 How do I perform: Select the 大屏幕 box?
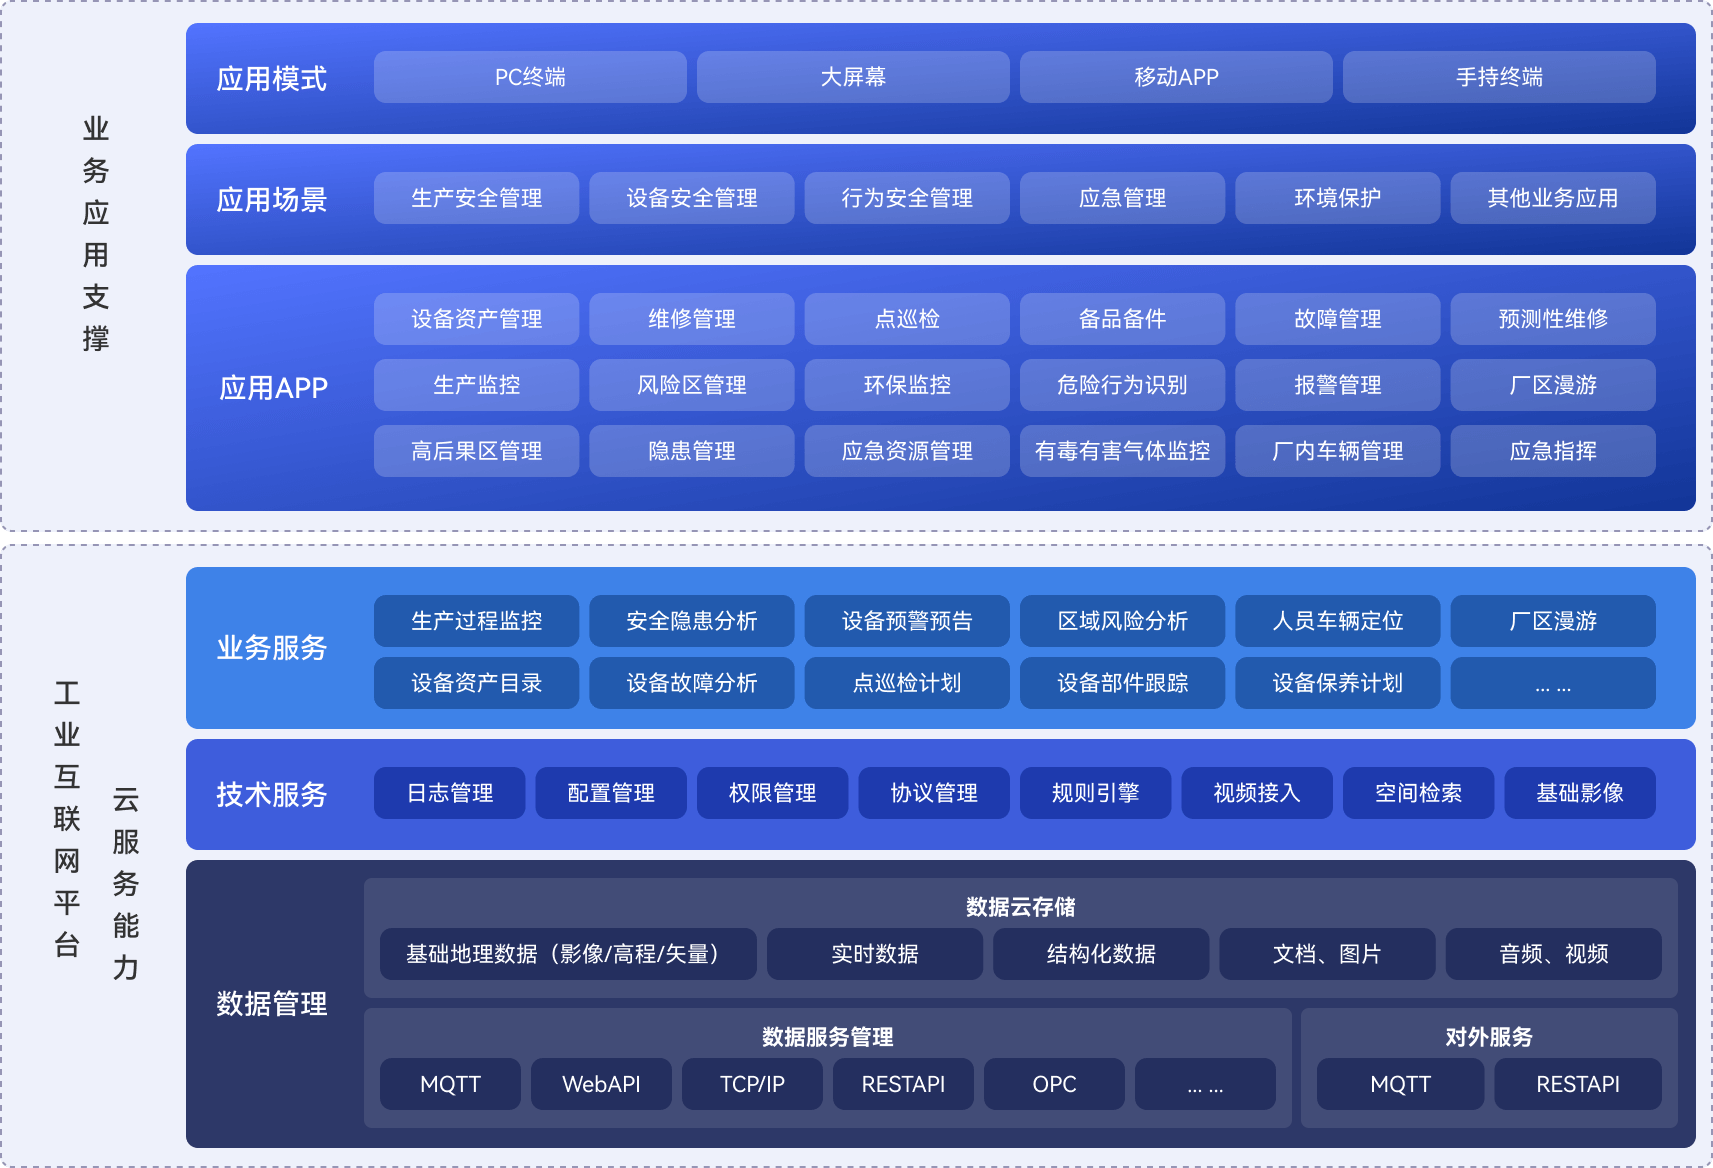pos(853,77)
